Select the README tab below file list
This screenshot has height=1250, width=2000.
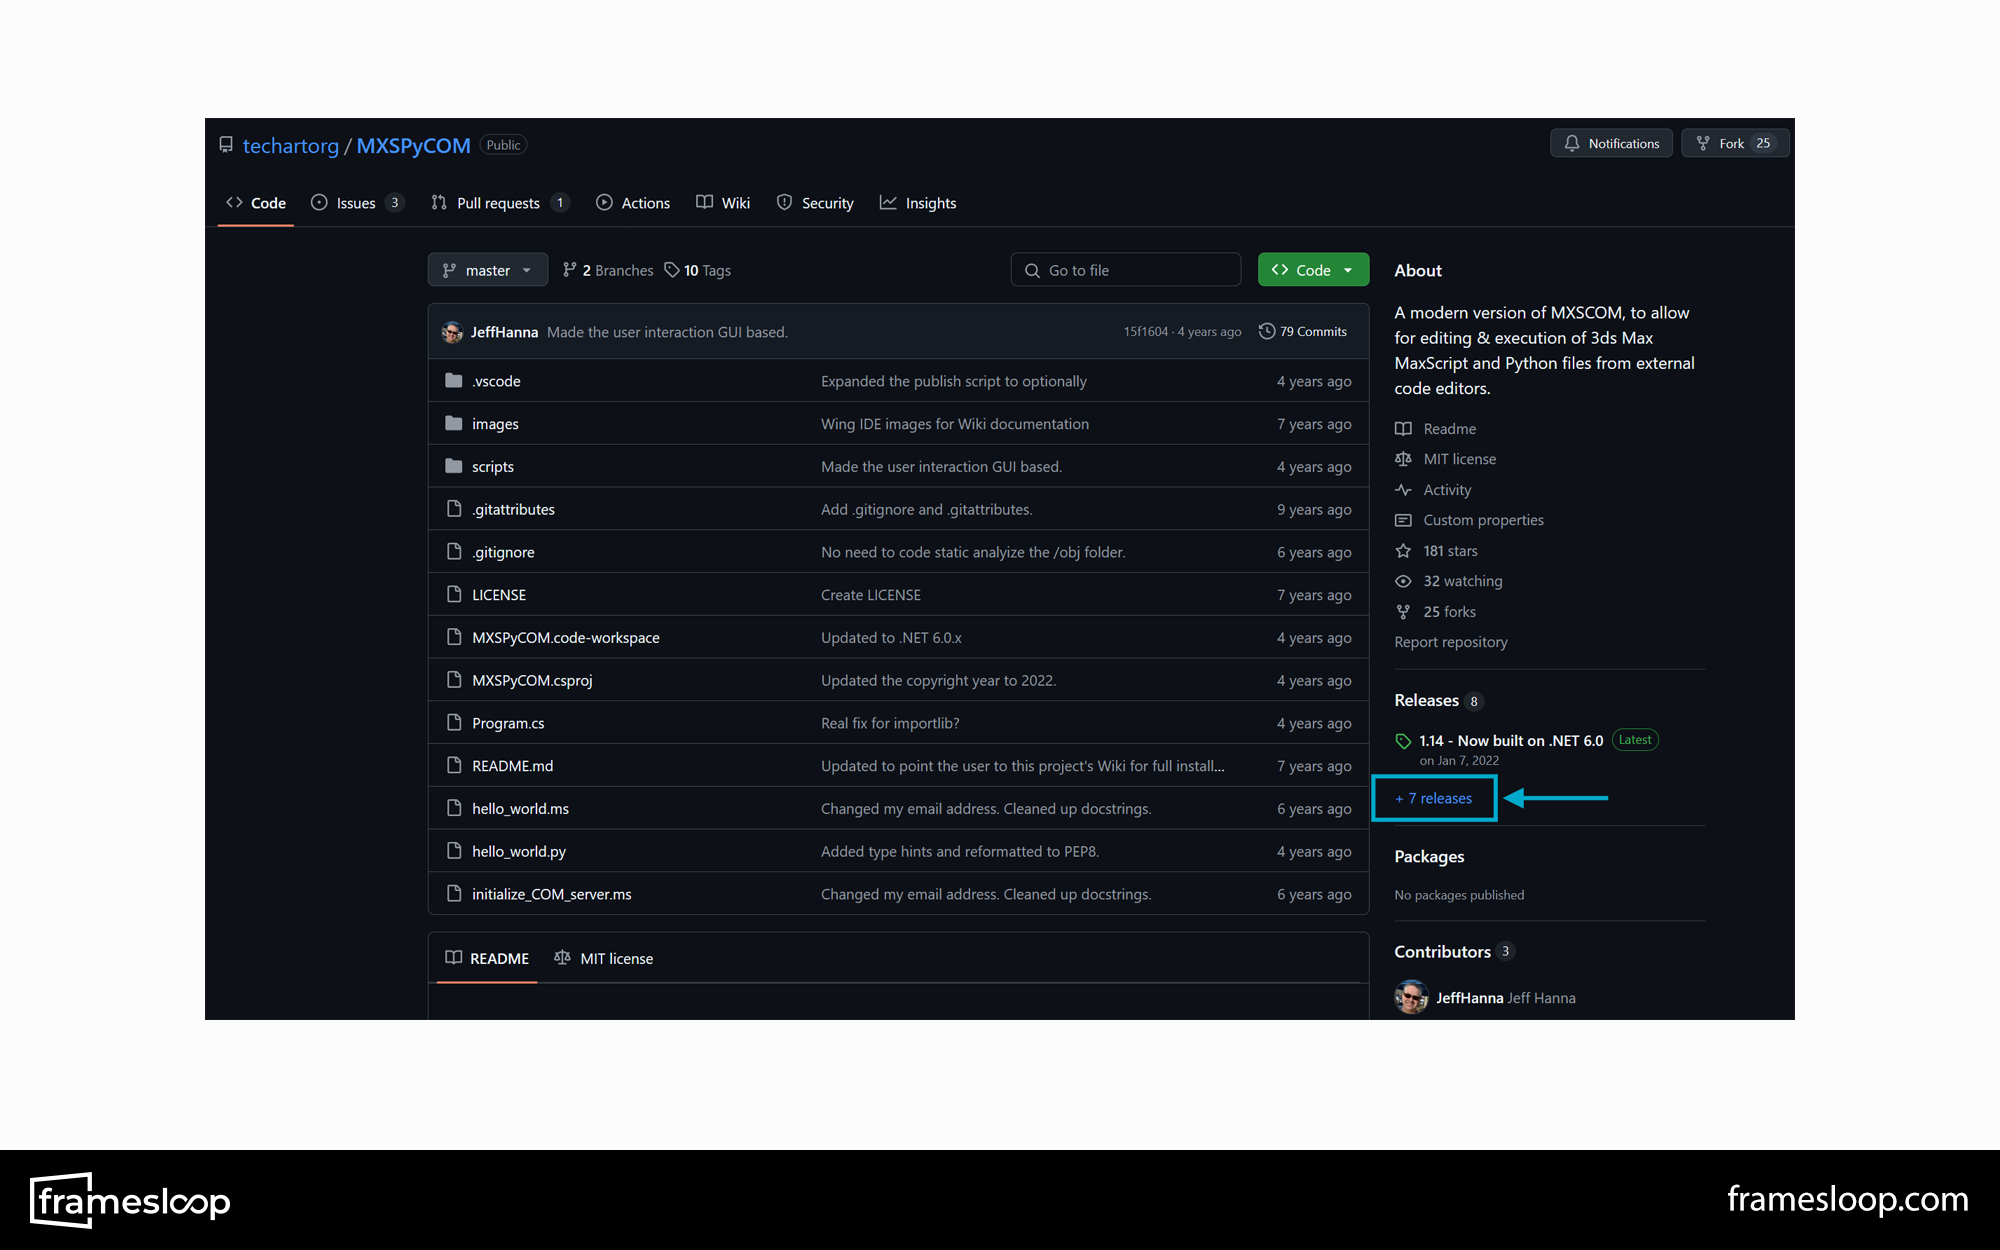[x=487, y=958]
